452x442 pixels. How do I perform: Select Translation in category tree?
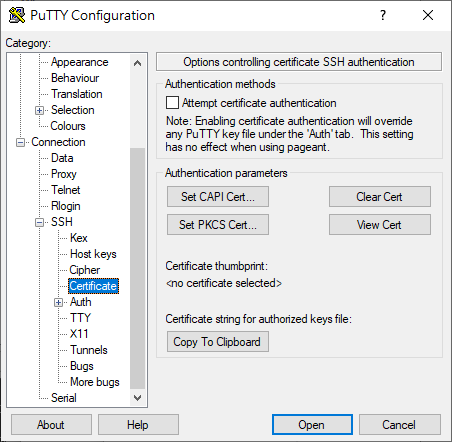[x=77, y=94]
